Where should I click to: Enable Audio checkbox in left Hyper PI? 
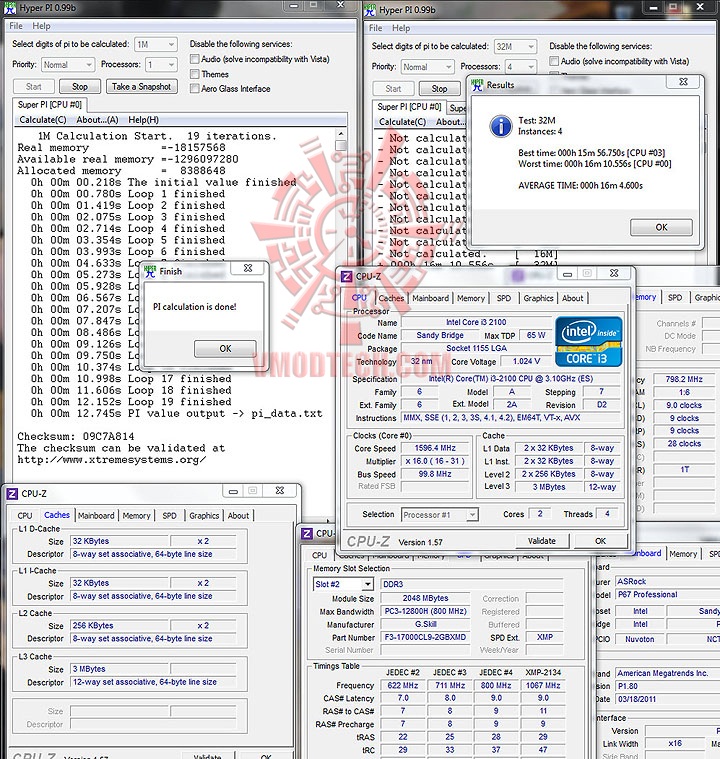(195, 59)
